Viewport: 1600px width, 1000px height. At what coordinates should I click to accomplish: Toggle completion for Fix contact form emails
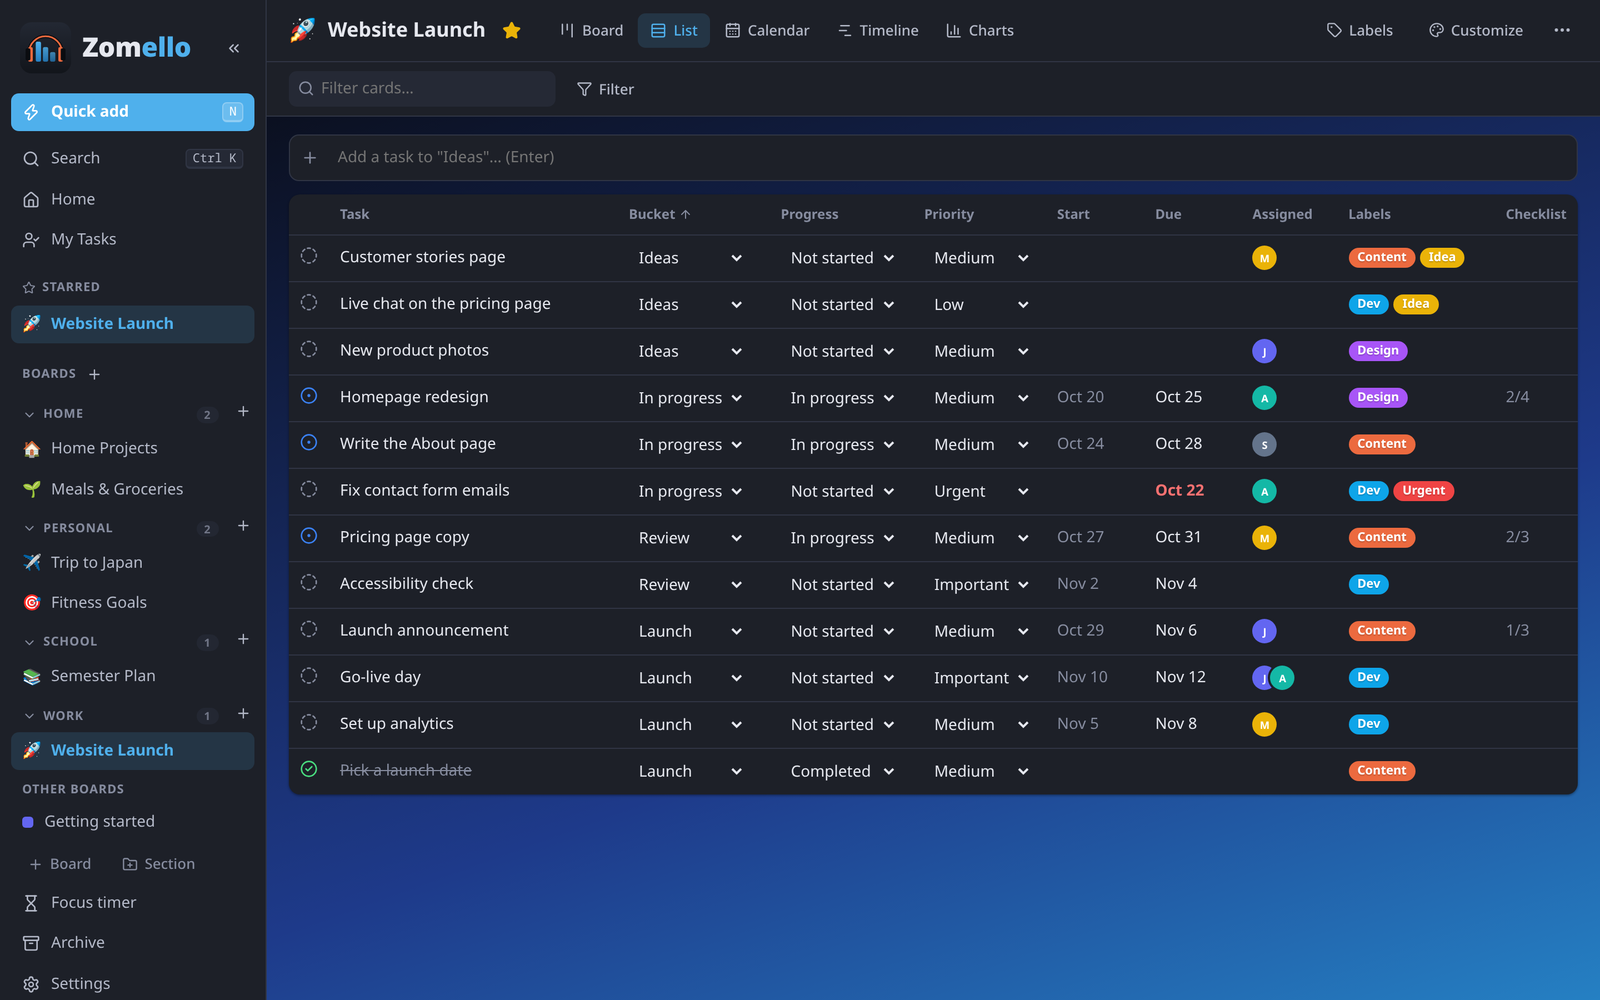click(x=309, y=489)
